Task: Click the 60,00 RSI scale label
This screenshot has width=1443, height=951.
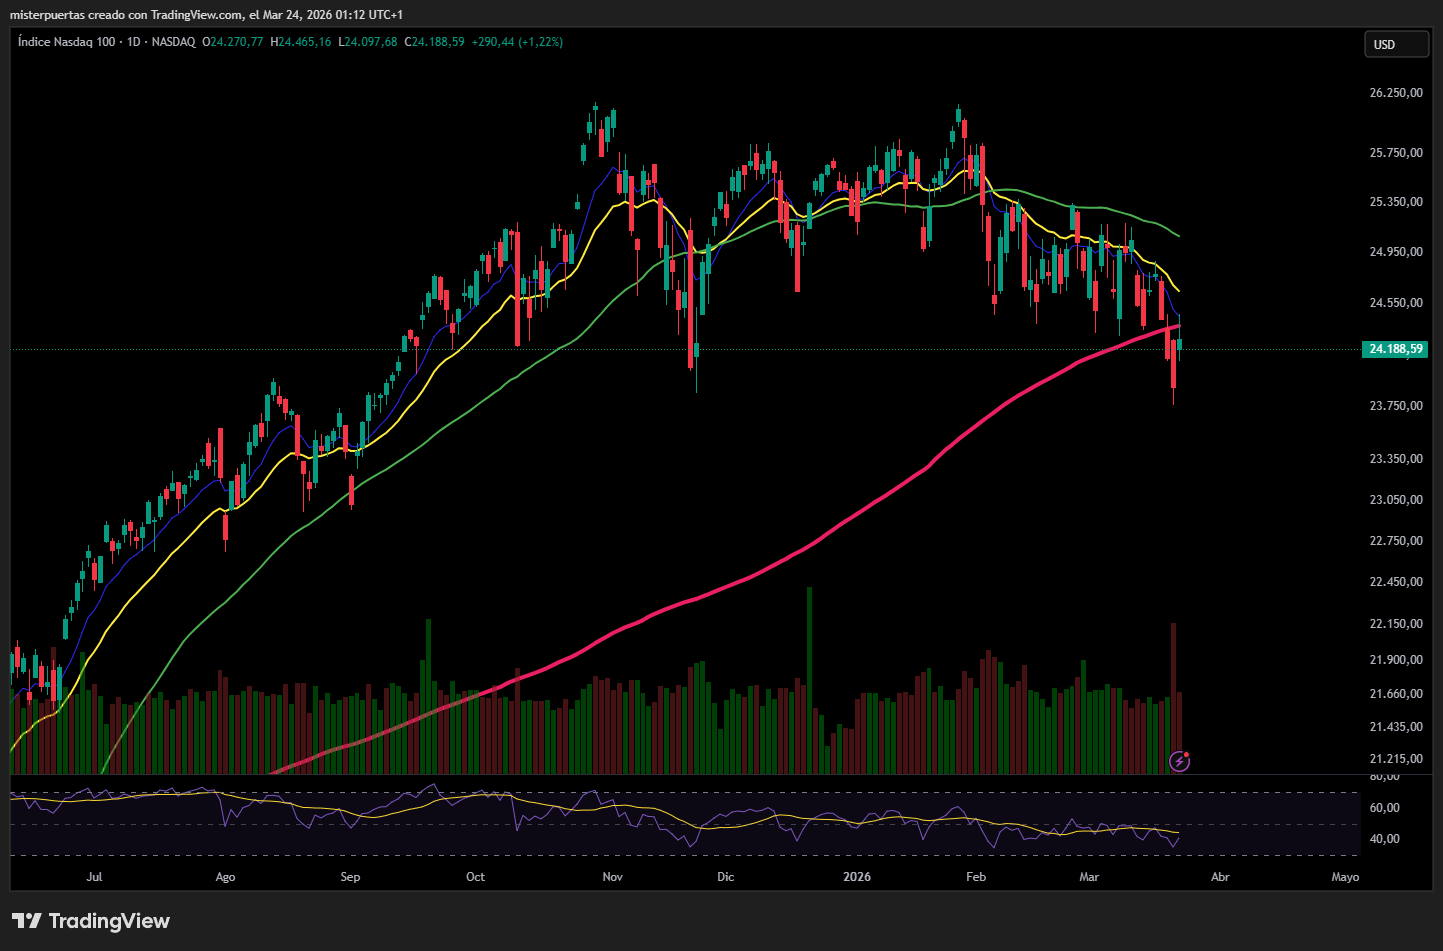Action: pos(1384,808)
